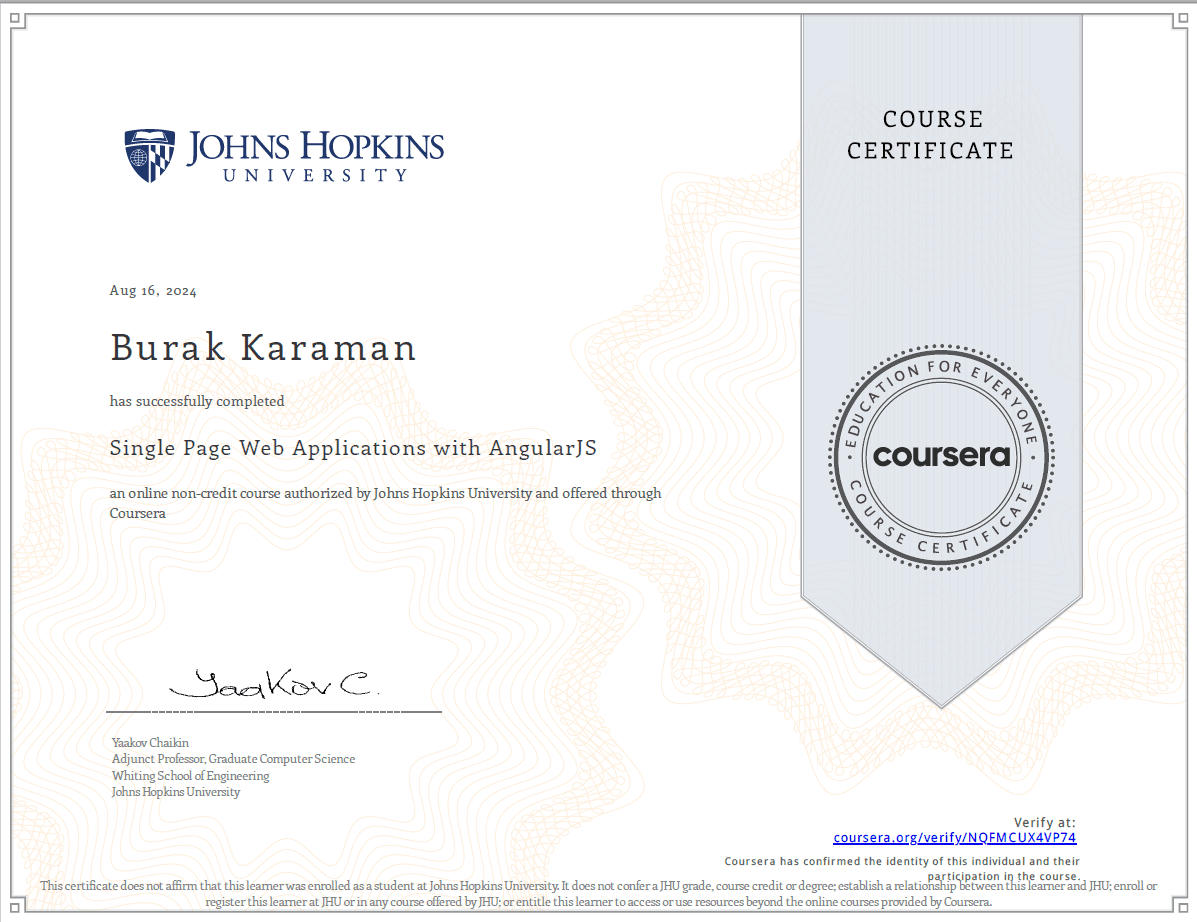Click the instructor name Yaakov Chaikin
The width and height of the screenshot is (1197, 922).
click(150, 743)
